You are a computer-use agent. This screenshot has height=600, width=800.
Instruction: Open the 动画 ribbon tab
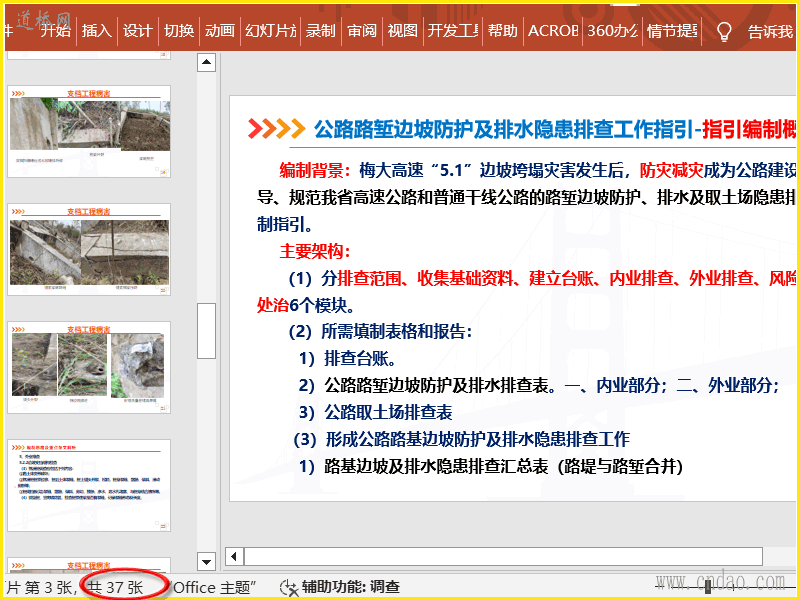(x=220, y=31)
